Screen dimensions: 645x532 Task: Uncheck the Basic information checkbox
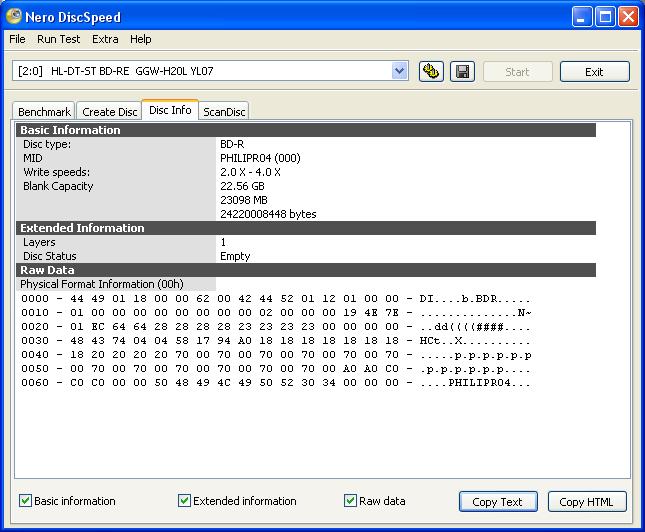tap(26, 501)
